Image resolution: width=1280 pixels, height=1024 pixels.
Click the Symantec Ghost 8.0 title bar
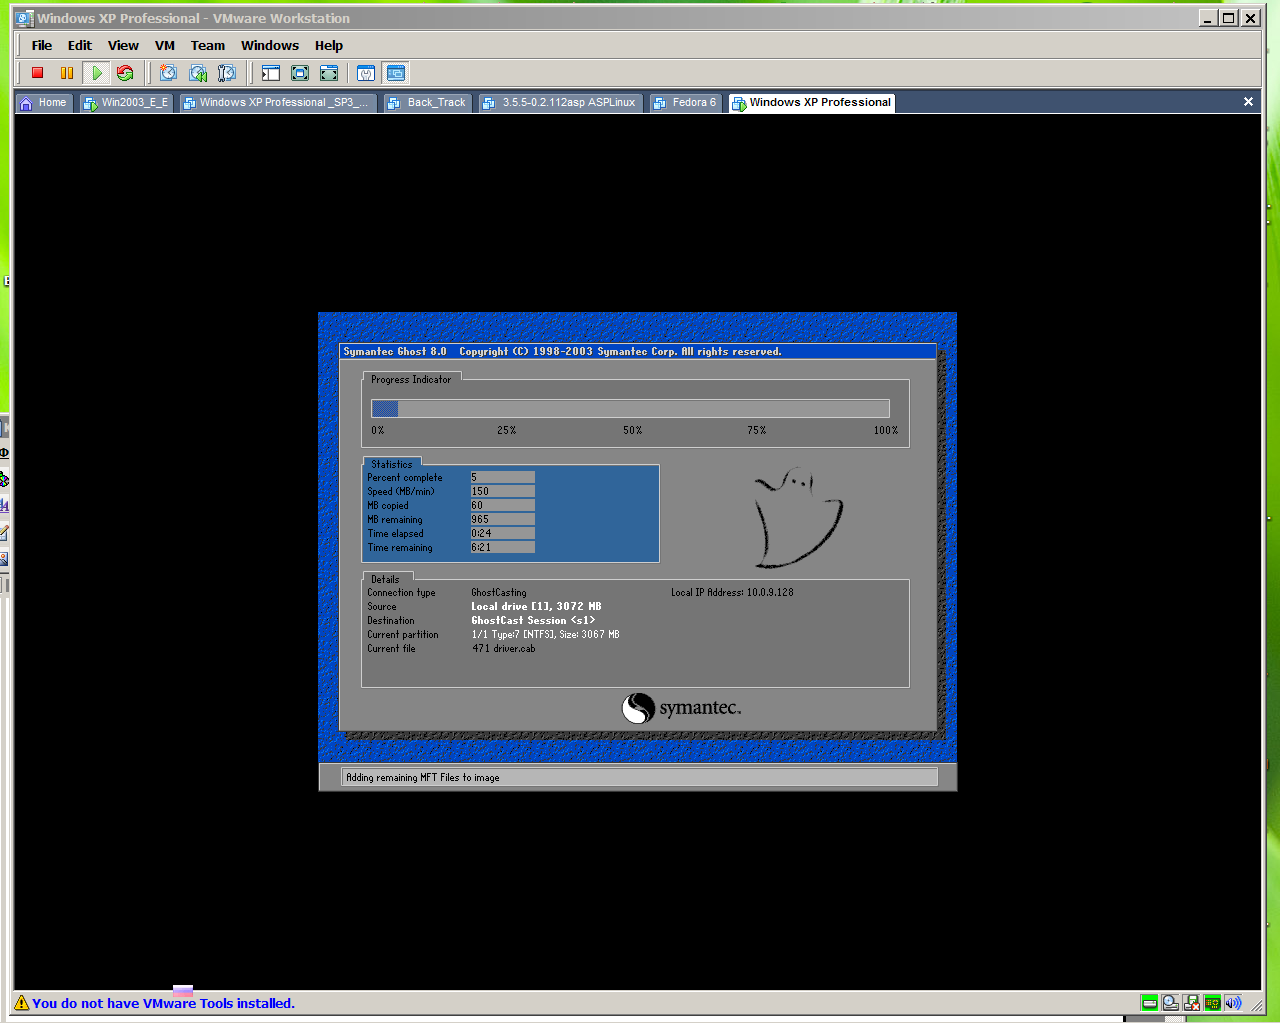pyautogui.click(x=638, y=351)
